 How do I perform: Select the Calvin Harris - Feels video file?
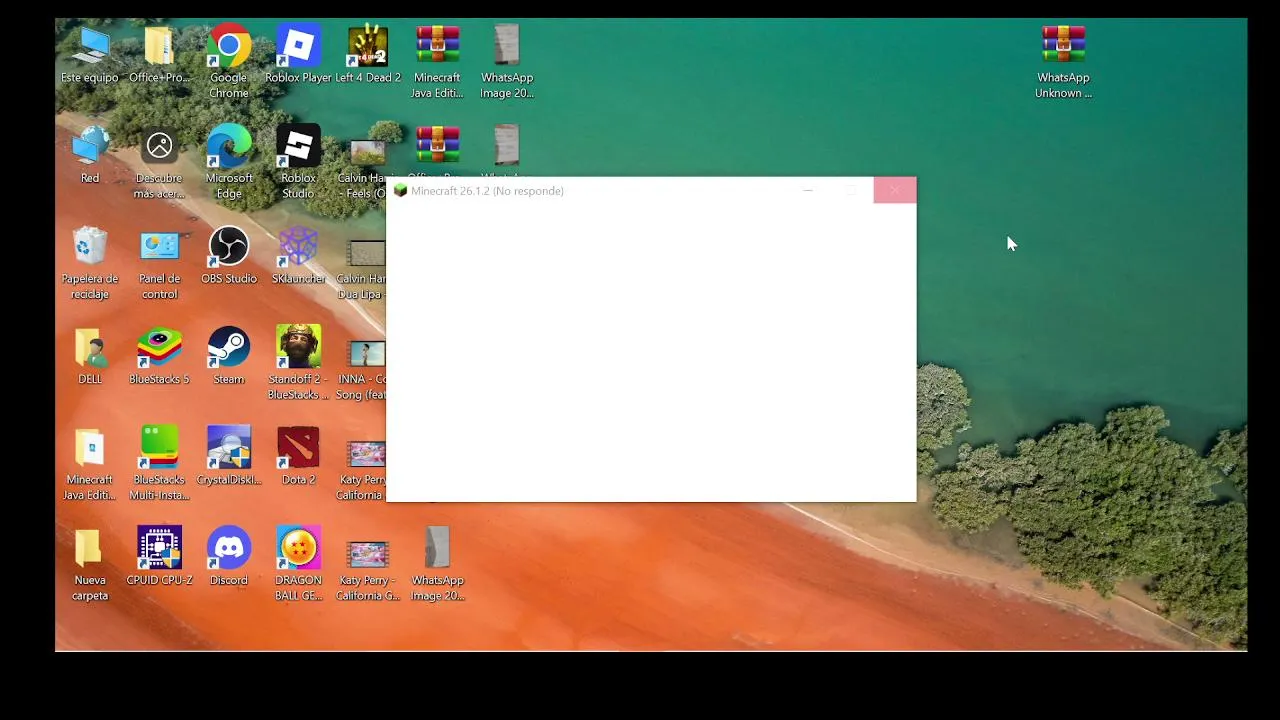pos(362,168)
